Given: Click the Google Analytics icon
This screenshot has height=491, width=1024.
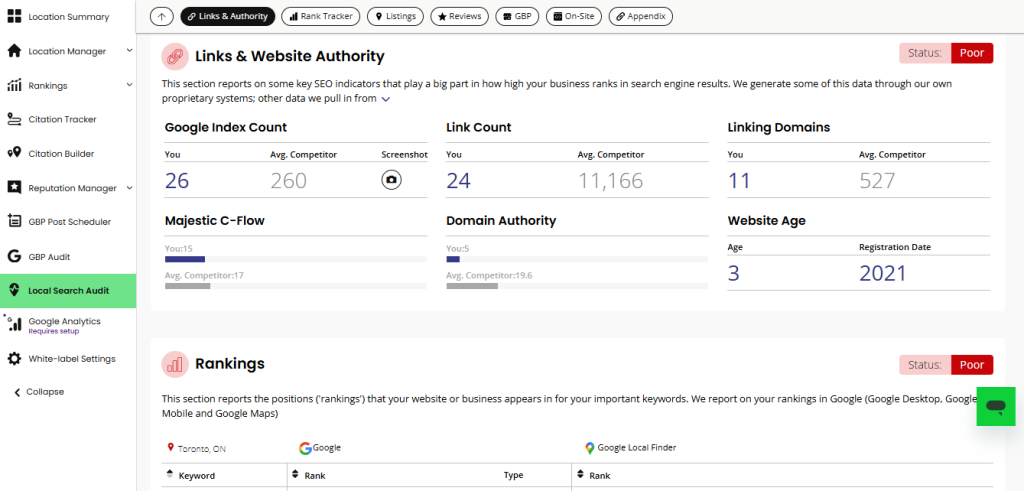Looking at the screenshot, I should (14, 325).
